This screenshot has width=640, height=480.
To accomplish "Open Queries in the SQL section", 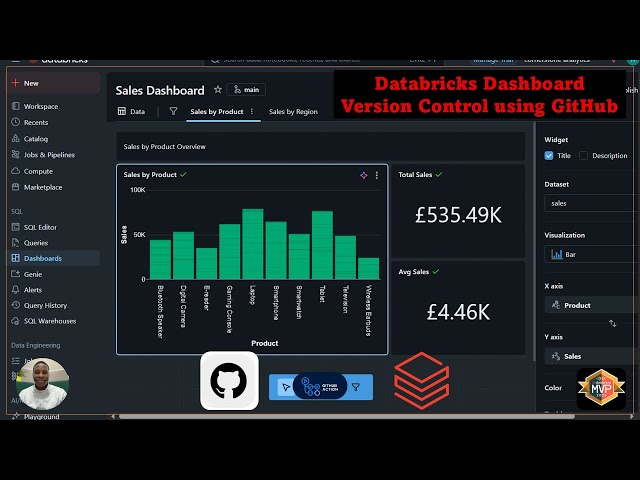I will [36, 243].
